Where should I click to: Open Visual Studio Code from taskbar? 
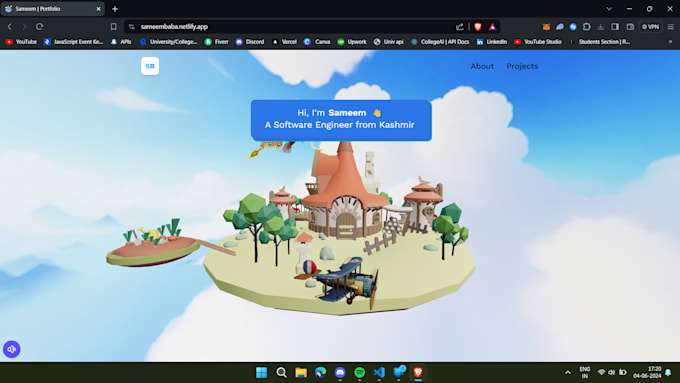point(379,372)
